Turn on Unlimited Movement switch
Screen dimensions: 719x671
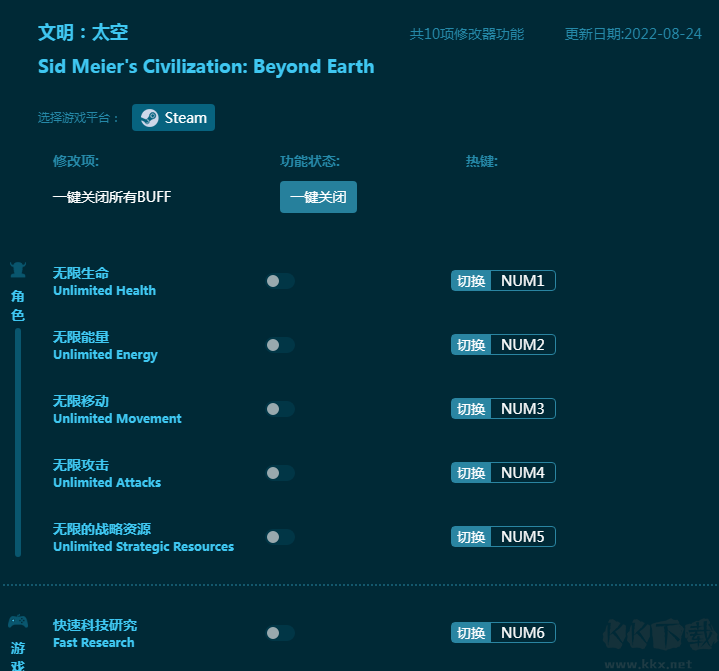pyautogui.click(x=280, y=409)
